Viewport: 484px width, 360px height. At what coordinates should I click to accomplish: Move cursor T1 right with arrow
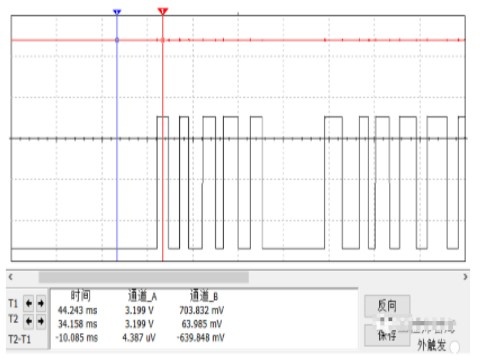[41, 304]
